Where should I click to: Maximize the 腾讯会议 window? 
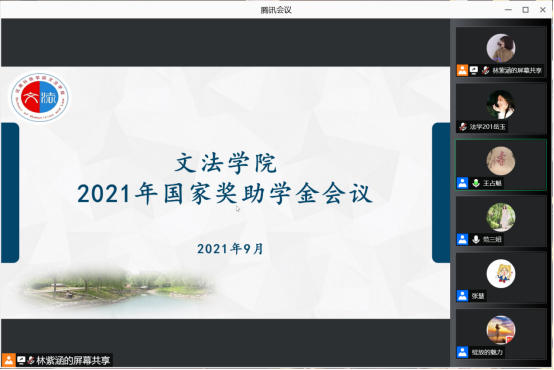526,10
